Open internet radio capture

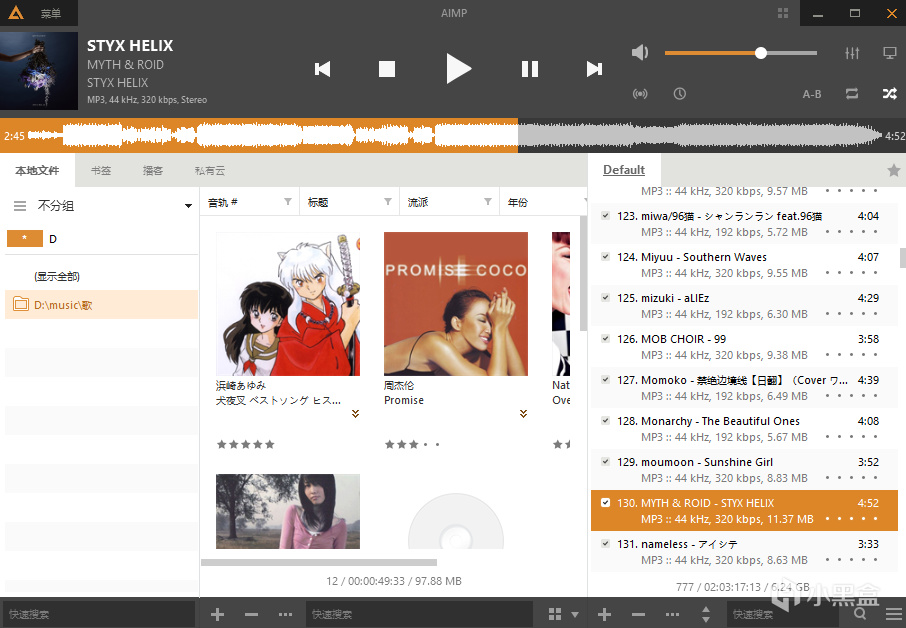640,94
